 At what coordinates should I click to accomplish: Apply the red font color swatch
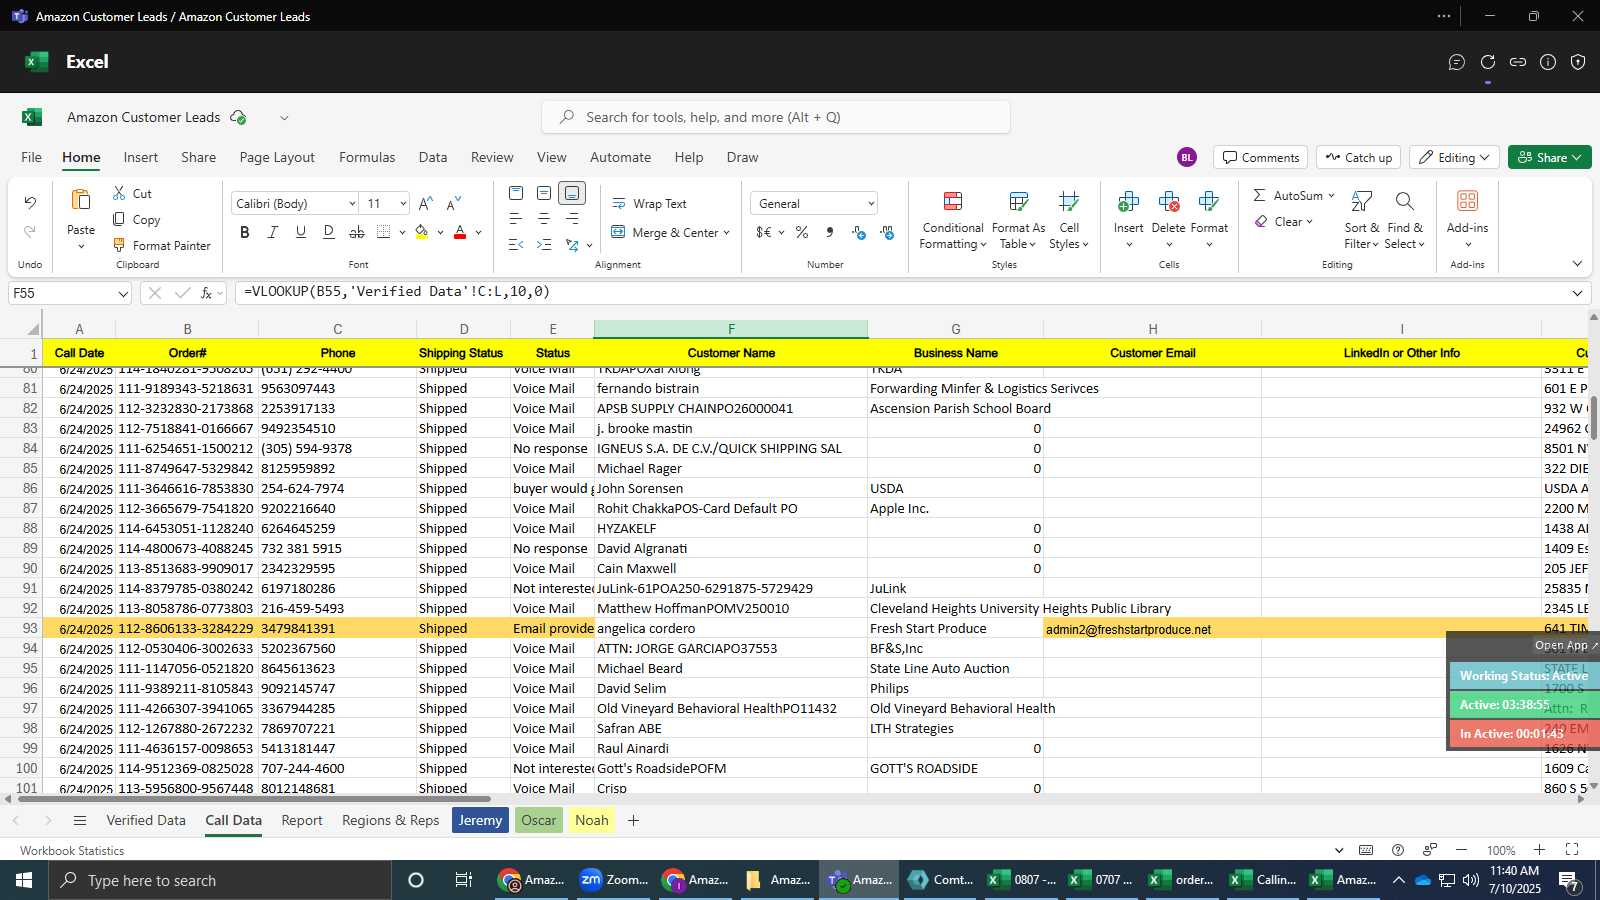[460, 232]
